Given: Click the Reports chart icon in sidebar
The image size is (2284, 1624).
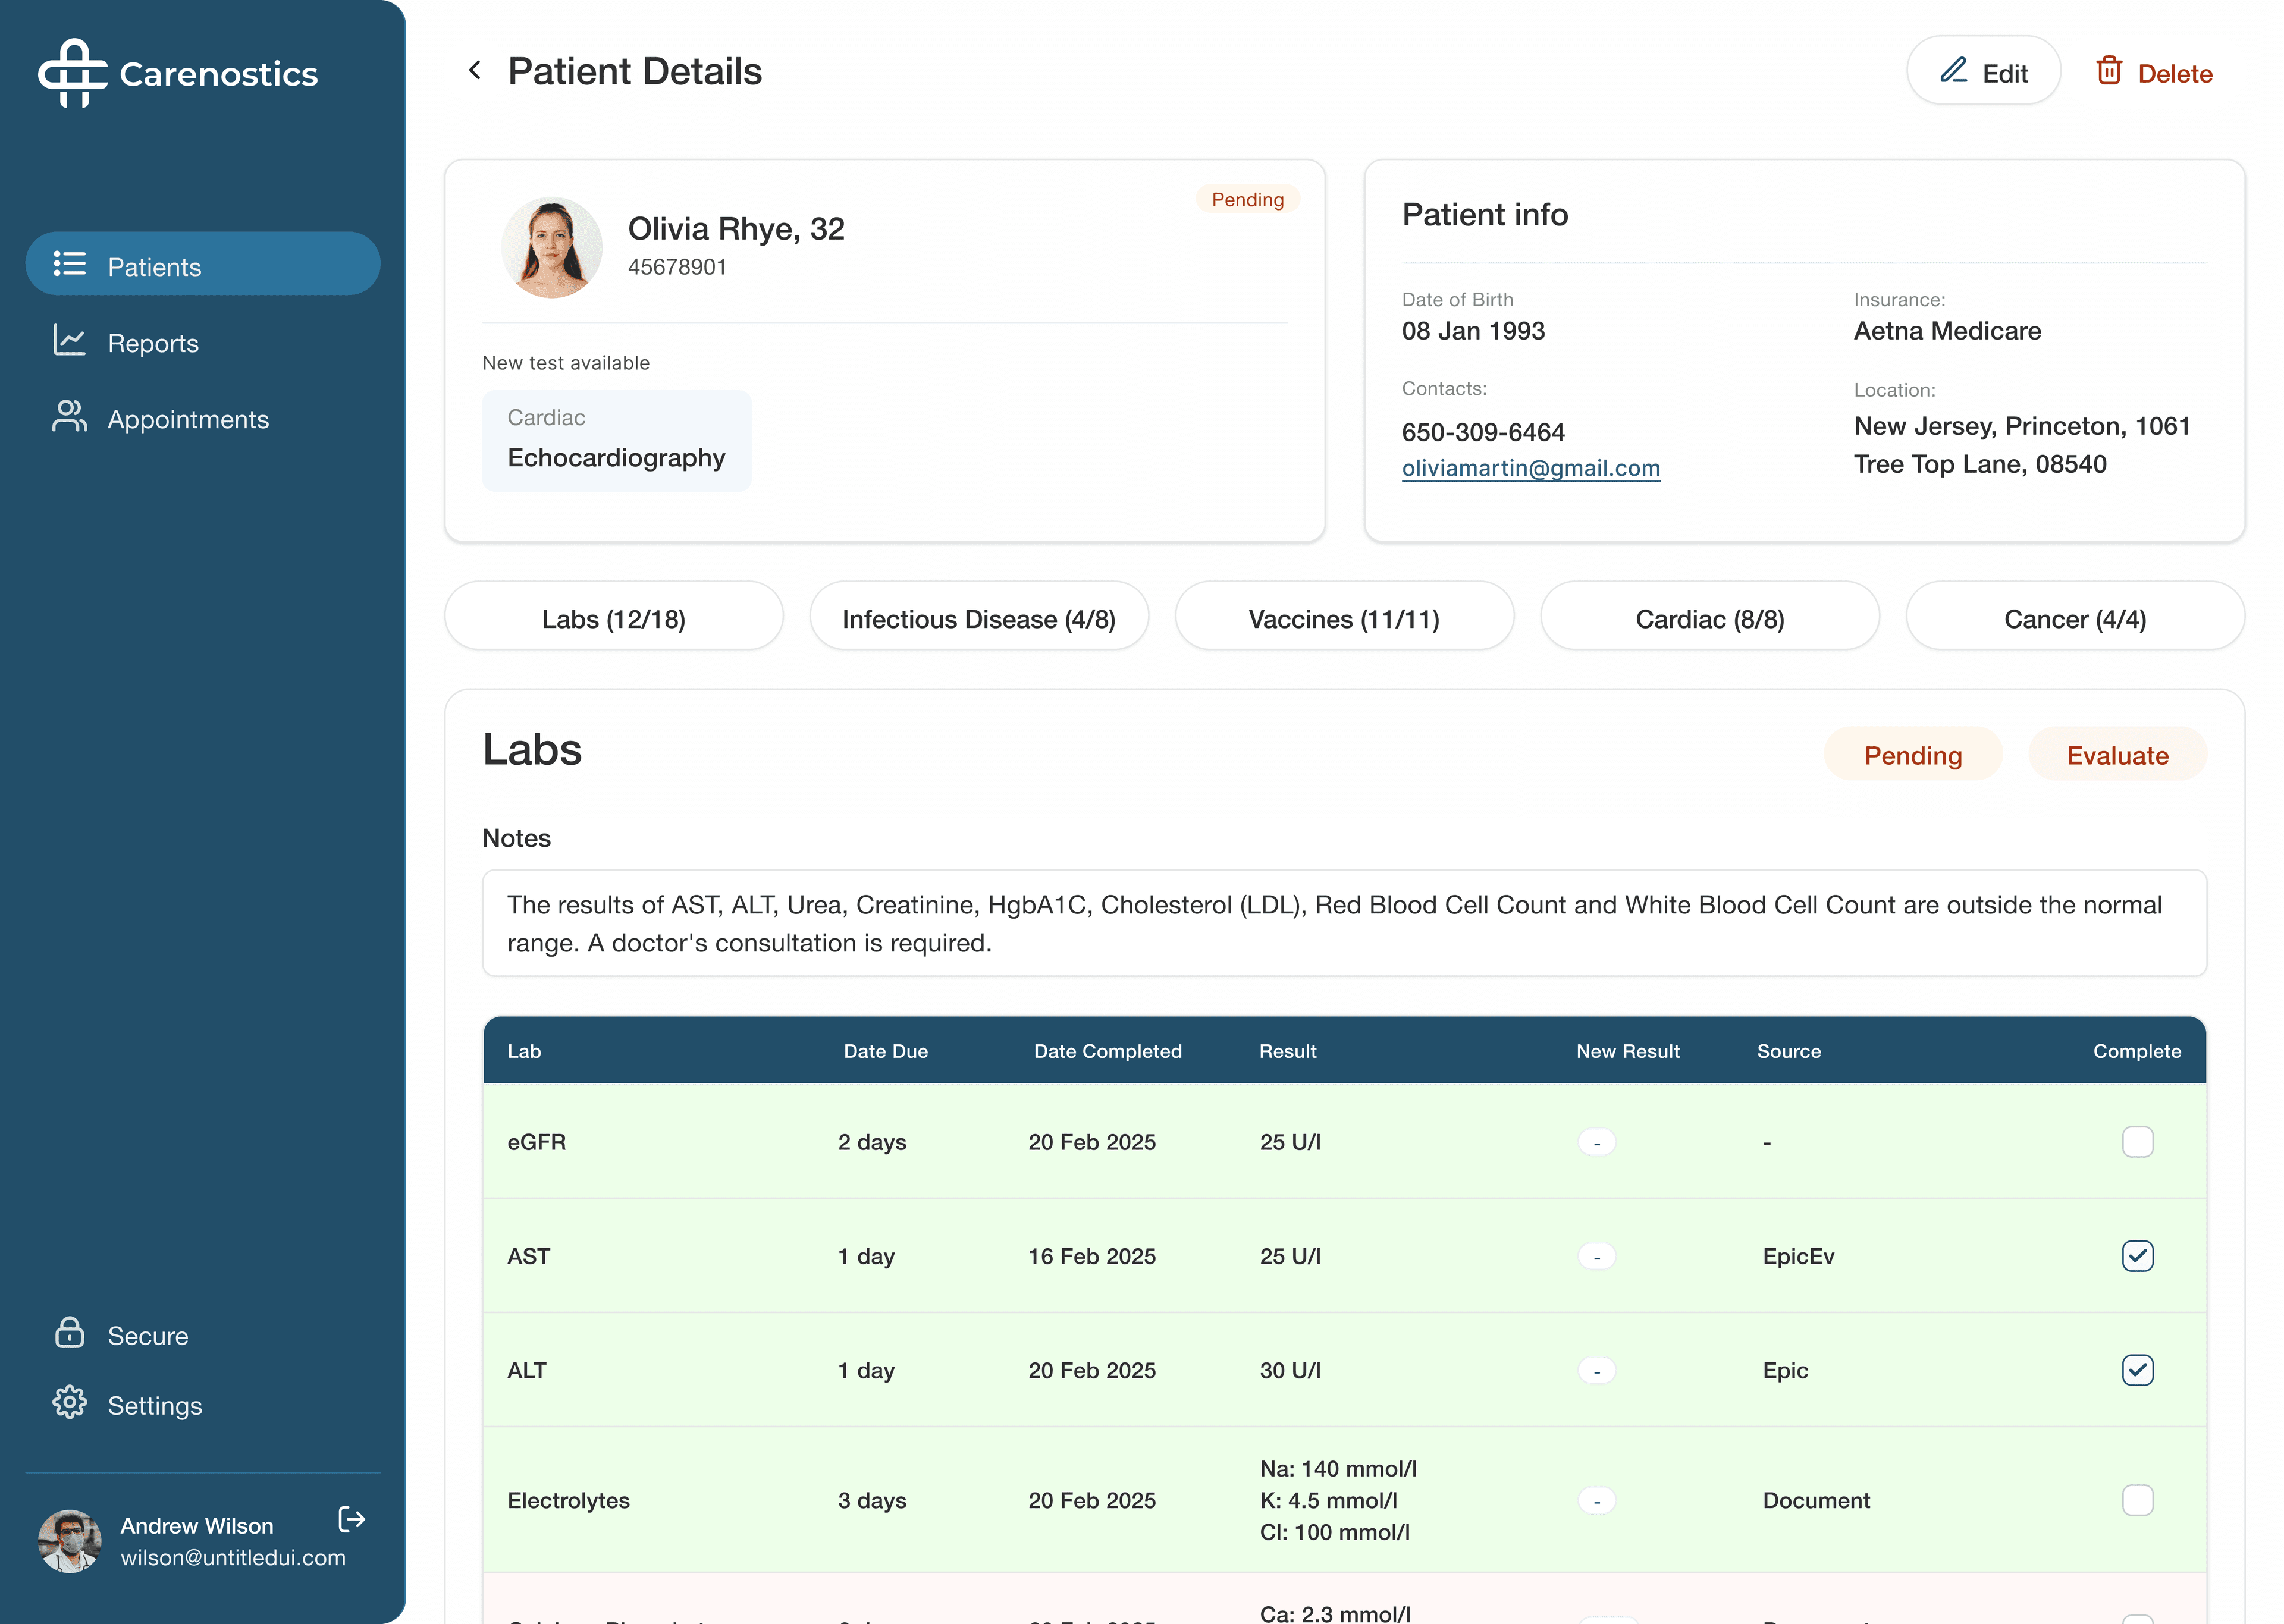Looking at the screenshot, I should 69,341.
